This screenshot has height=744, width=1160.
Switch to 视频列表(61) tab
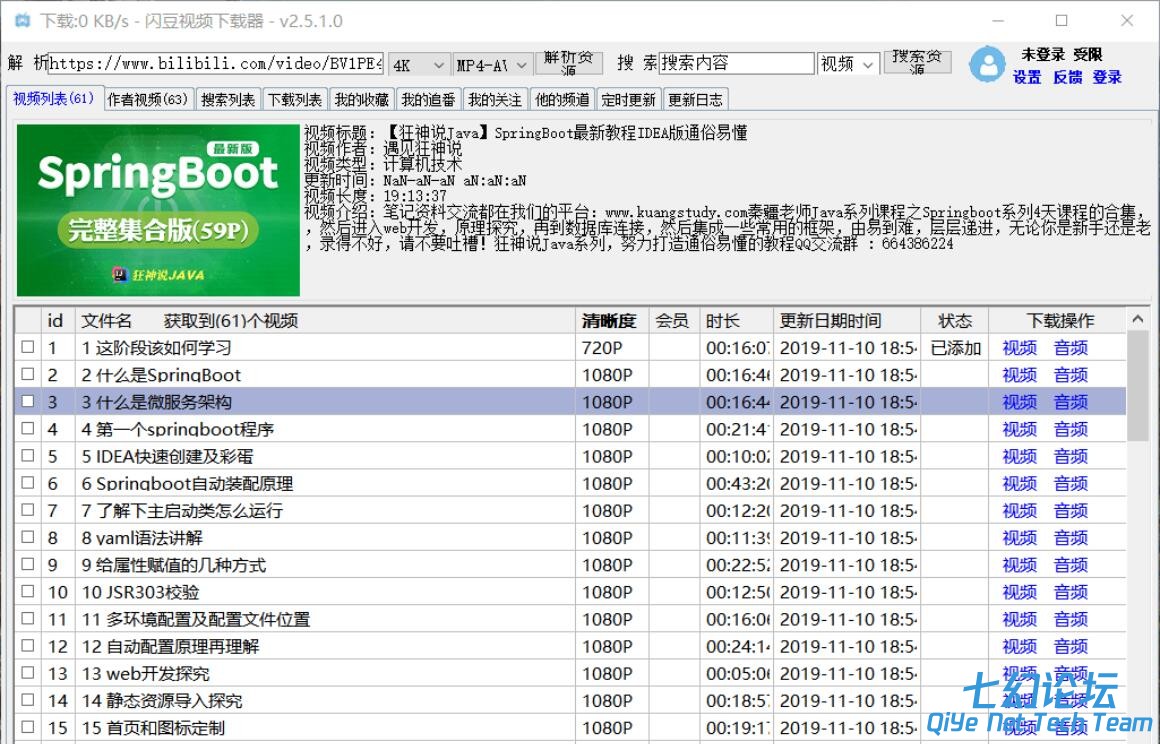tap(53, 98)
